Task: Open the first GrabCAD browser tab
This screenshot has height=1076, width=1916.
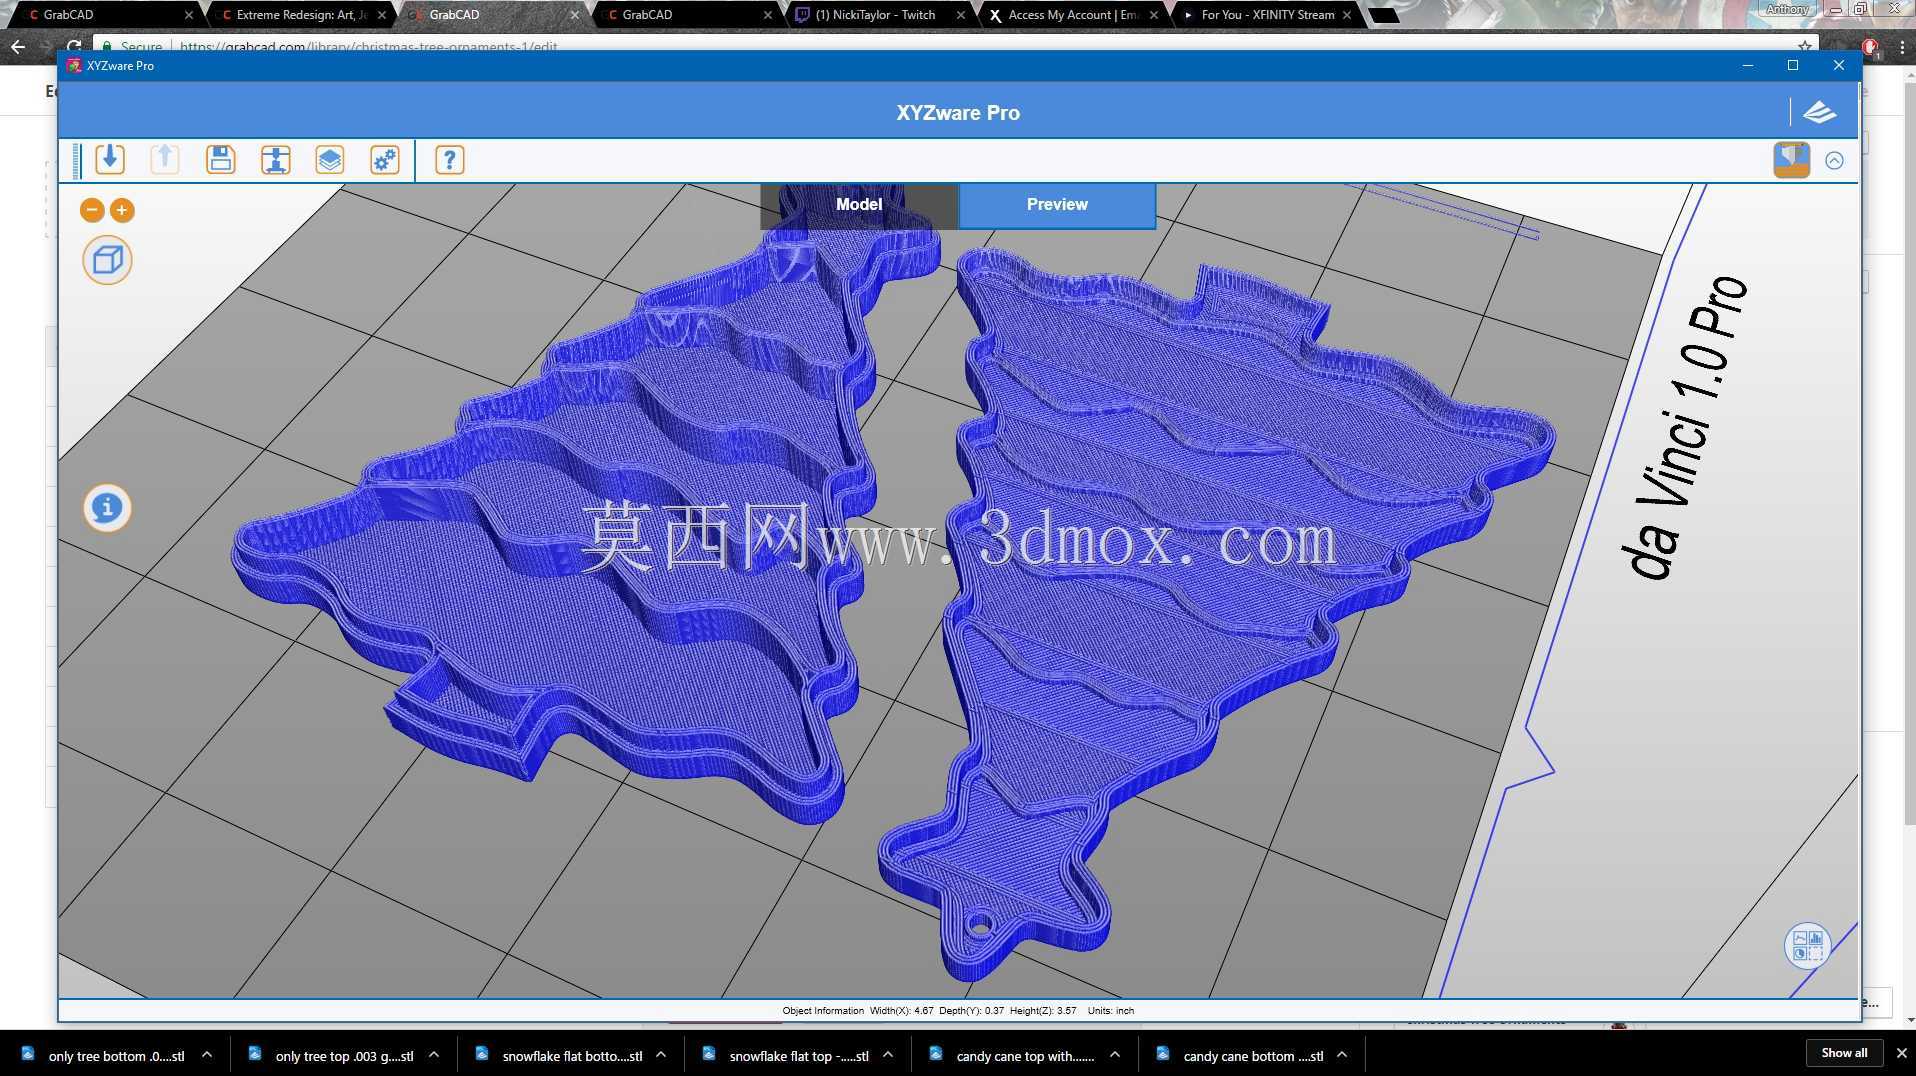Action: (105, 15)
